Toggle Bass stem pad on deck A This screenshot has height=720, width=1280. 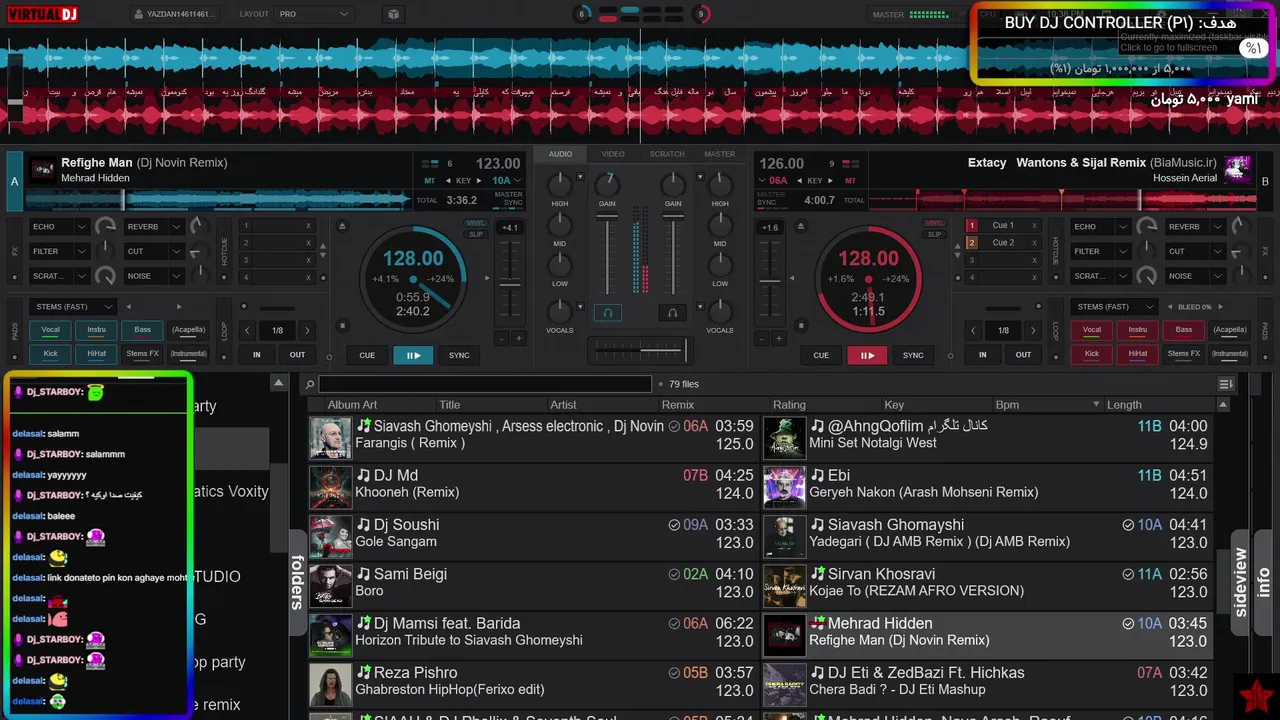(142, 330)
